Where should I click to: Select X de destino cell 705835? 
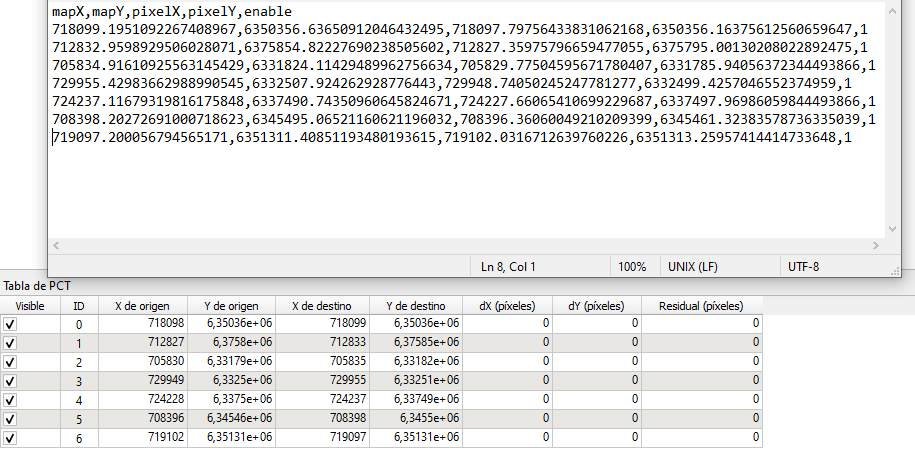pos(322,362)
